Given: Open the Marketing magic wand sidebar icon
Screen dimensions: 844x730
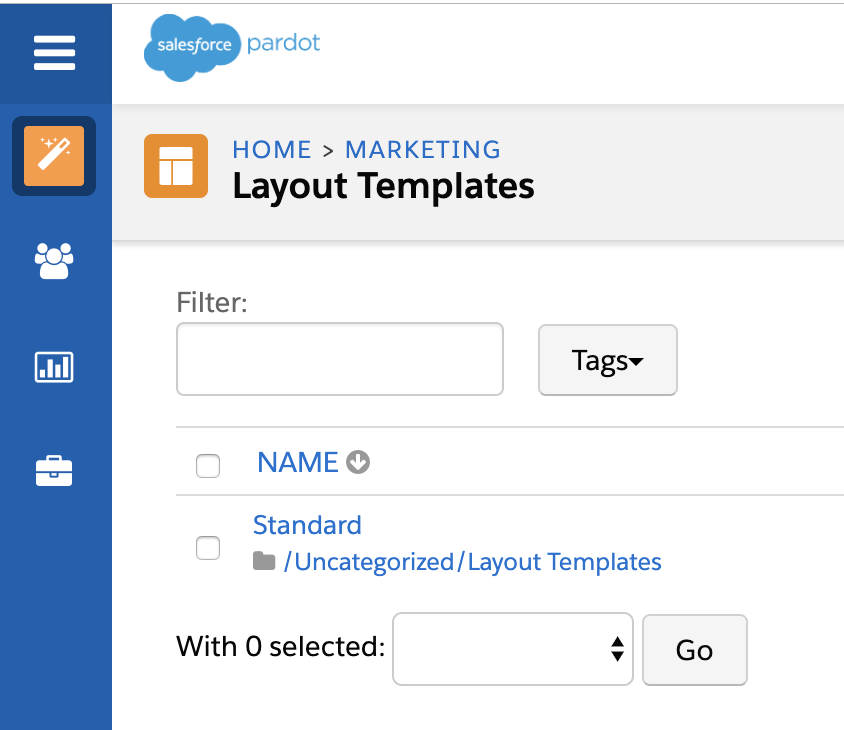Looking at the screenshot, I should tap(54, 156).
